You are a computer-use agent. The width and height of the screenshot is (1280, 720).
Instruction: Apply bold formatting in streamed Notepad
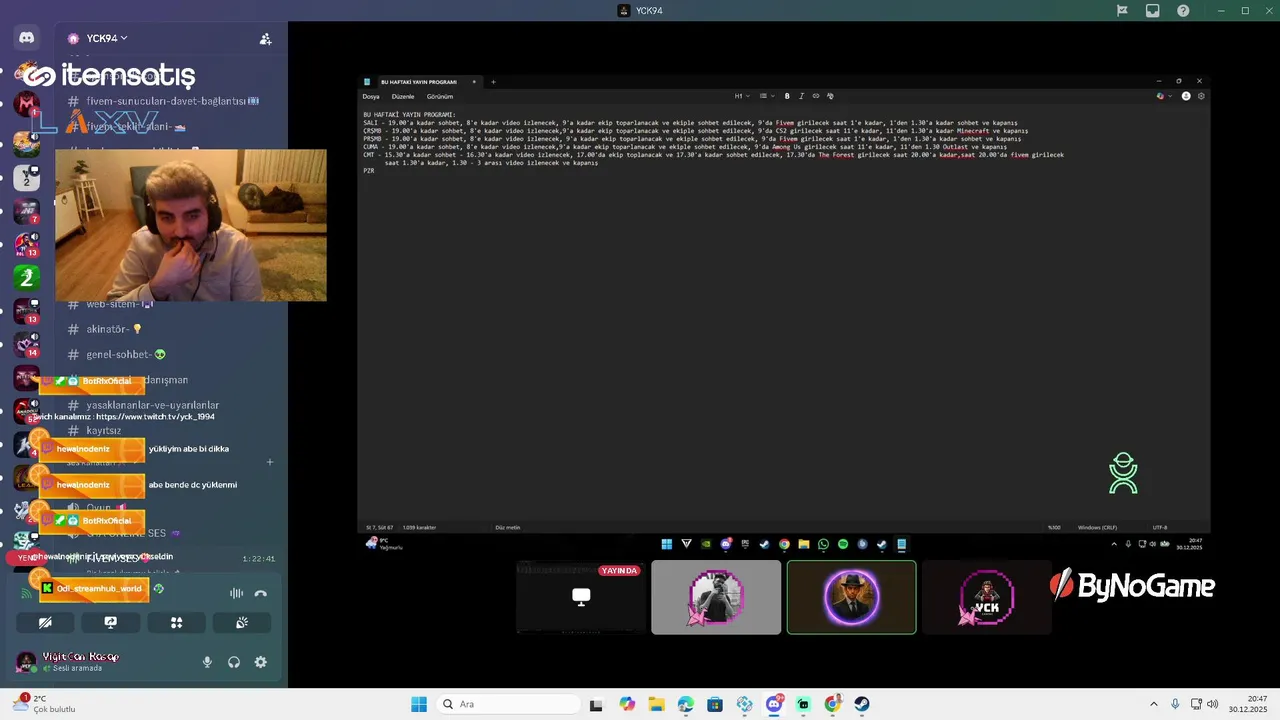click(787, 96)
